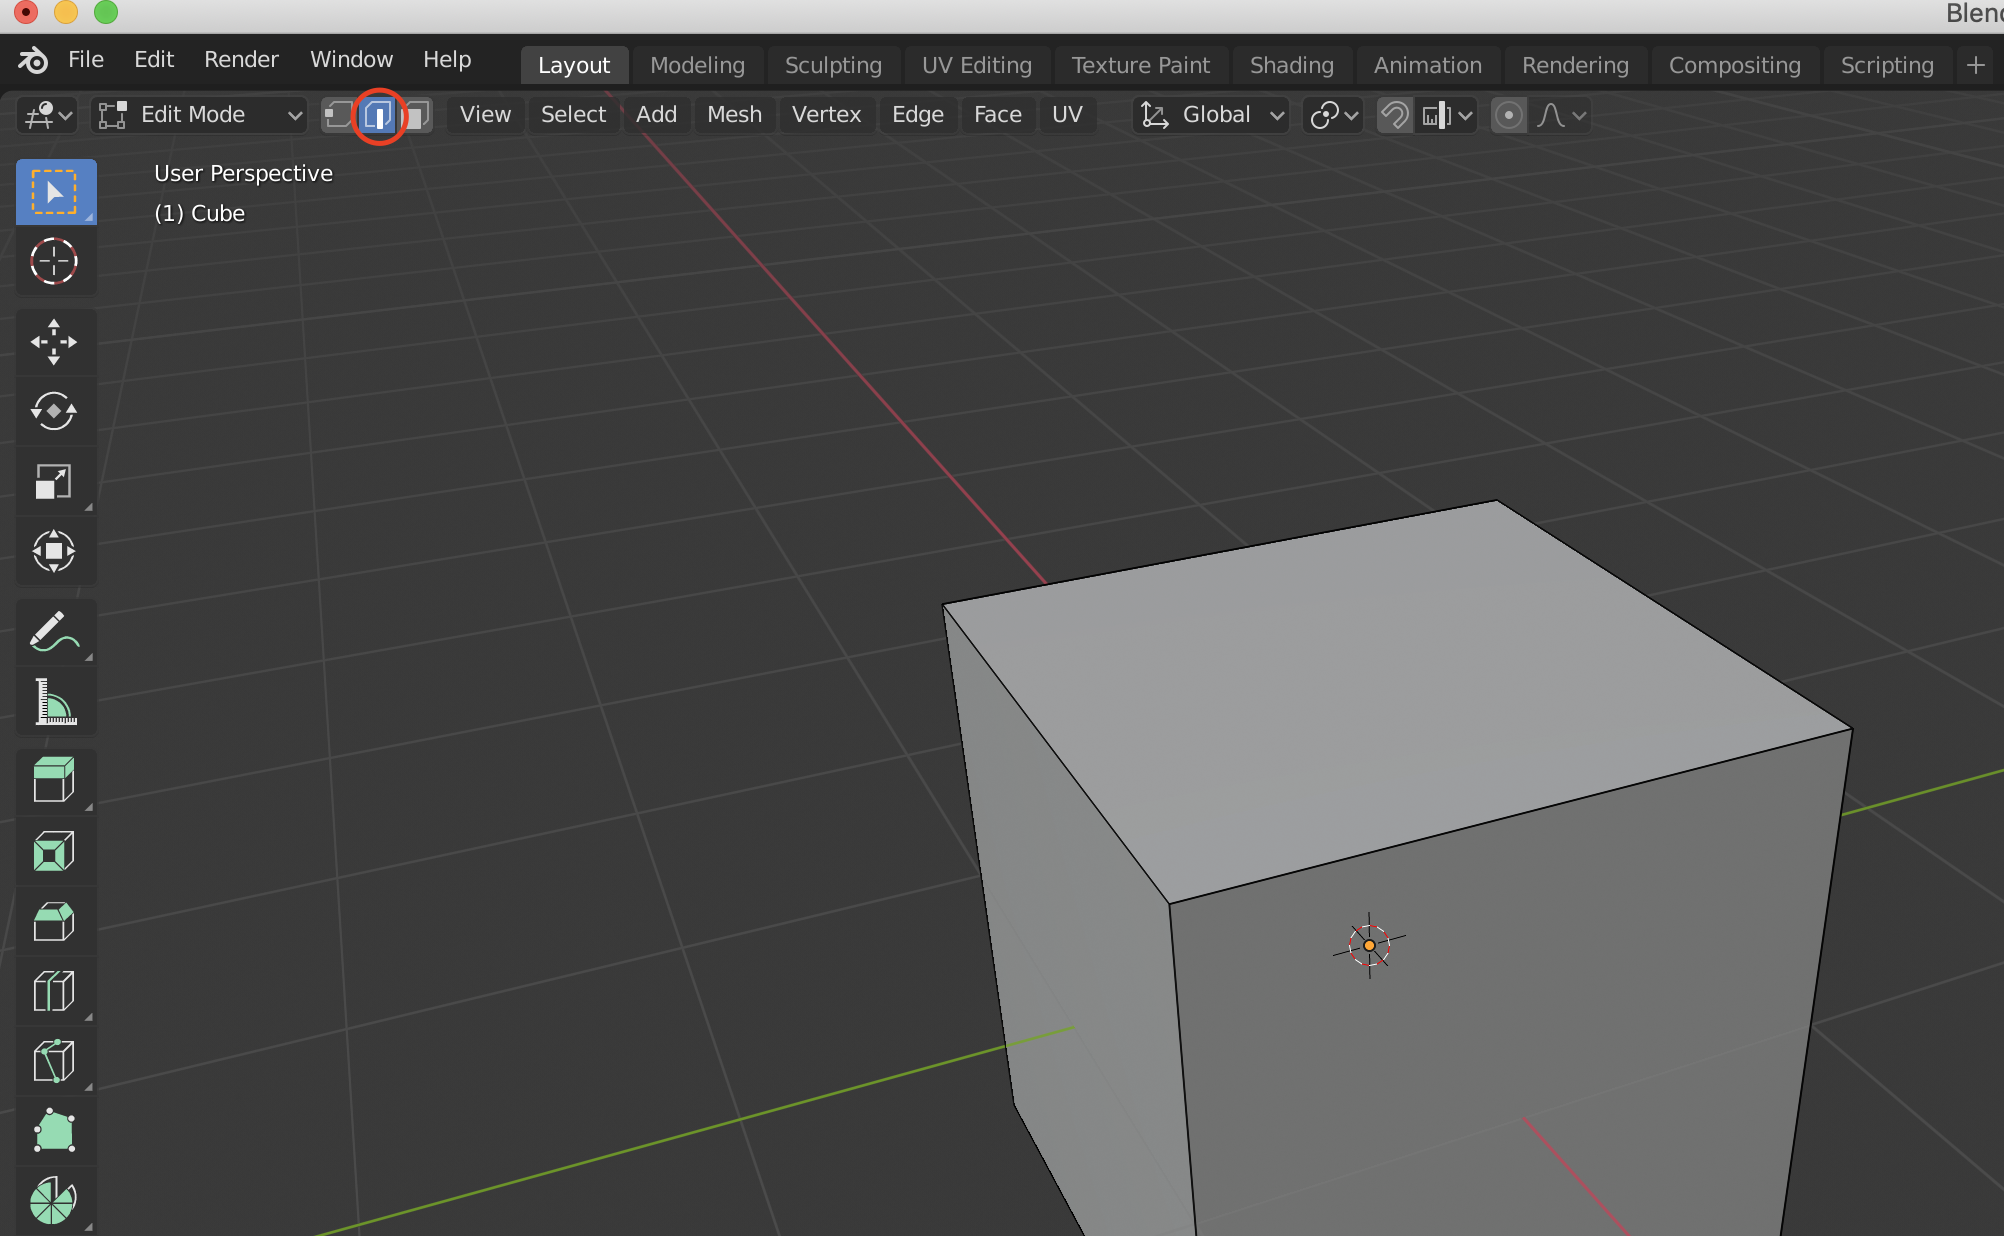Open the UV menu
This screenshot has width=2004, height=1236.
[1067, 115]
